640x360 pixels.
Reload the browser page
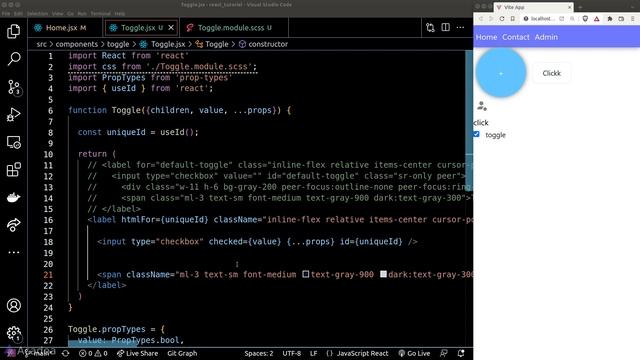pyautogui.click(x=502, y=19)
